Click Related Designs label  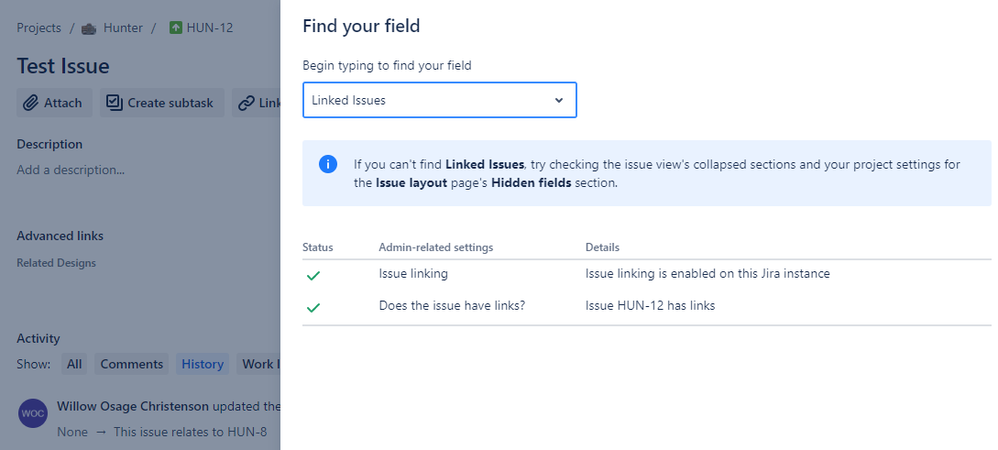56,263
